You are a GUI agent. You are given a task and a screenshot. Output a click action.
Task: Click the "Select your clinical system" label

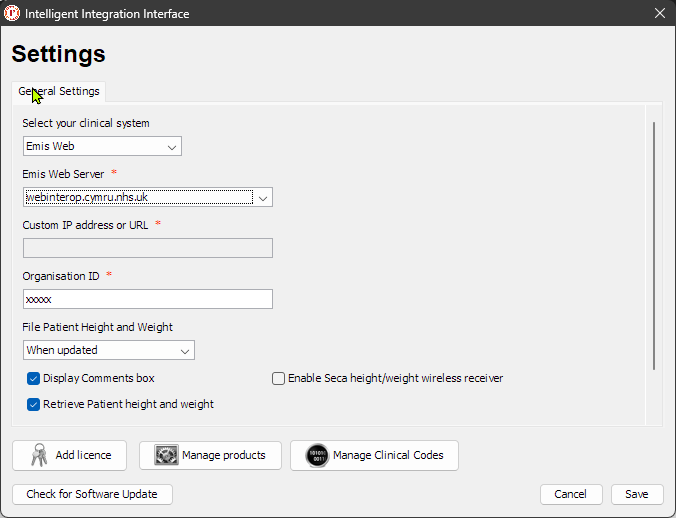tap(86, 123)
